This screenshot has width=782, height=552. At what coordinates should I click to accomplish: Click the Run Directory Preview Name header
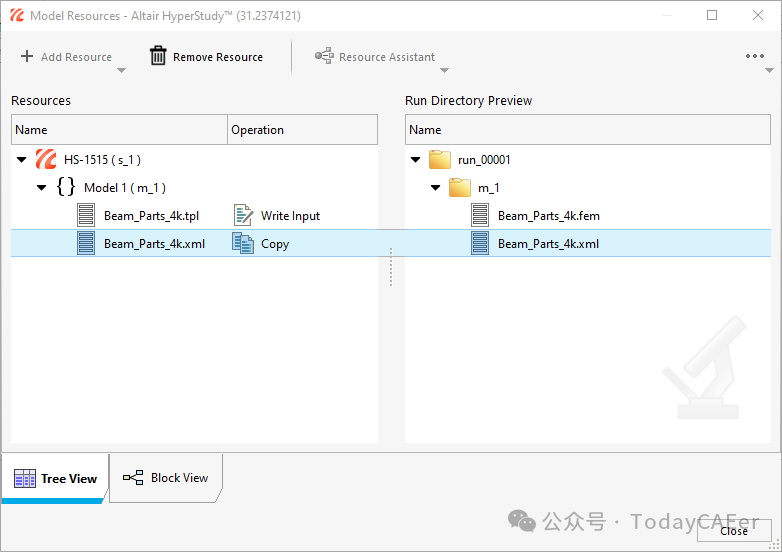[x=588, y=130]
